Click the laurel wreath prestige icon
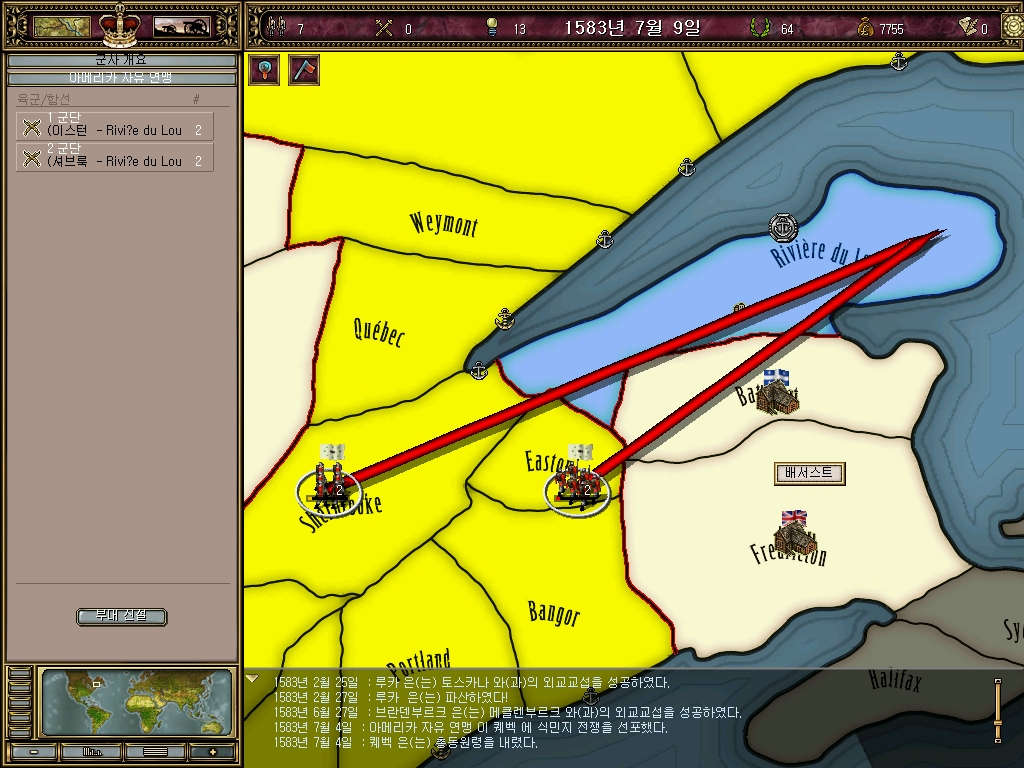This screenshot has width=1024, height=768. [760, 27]
